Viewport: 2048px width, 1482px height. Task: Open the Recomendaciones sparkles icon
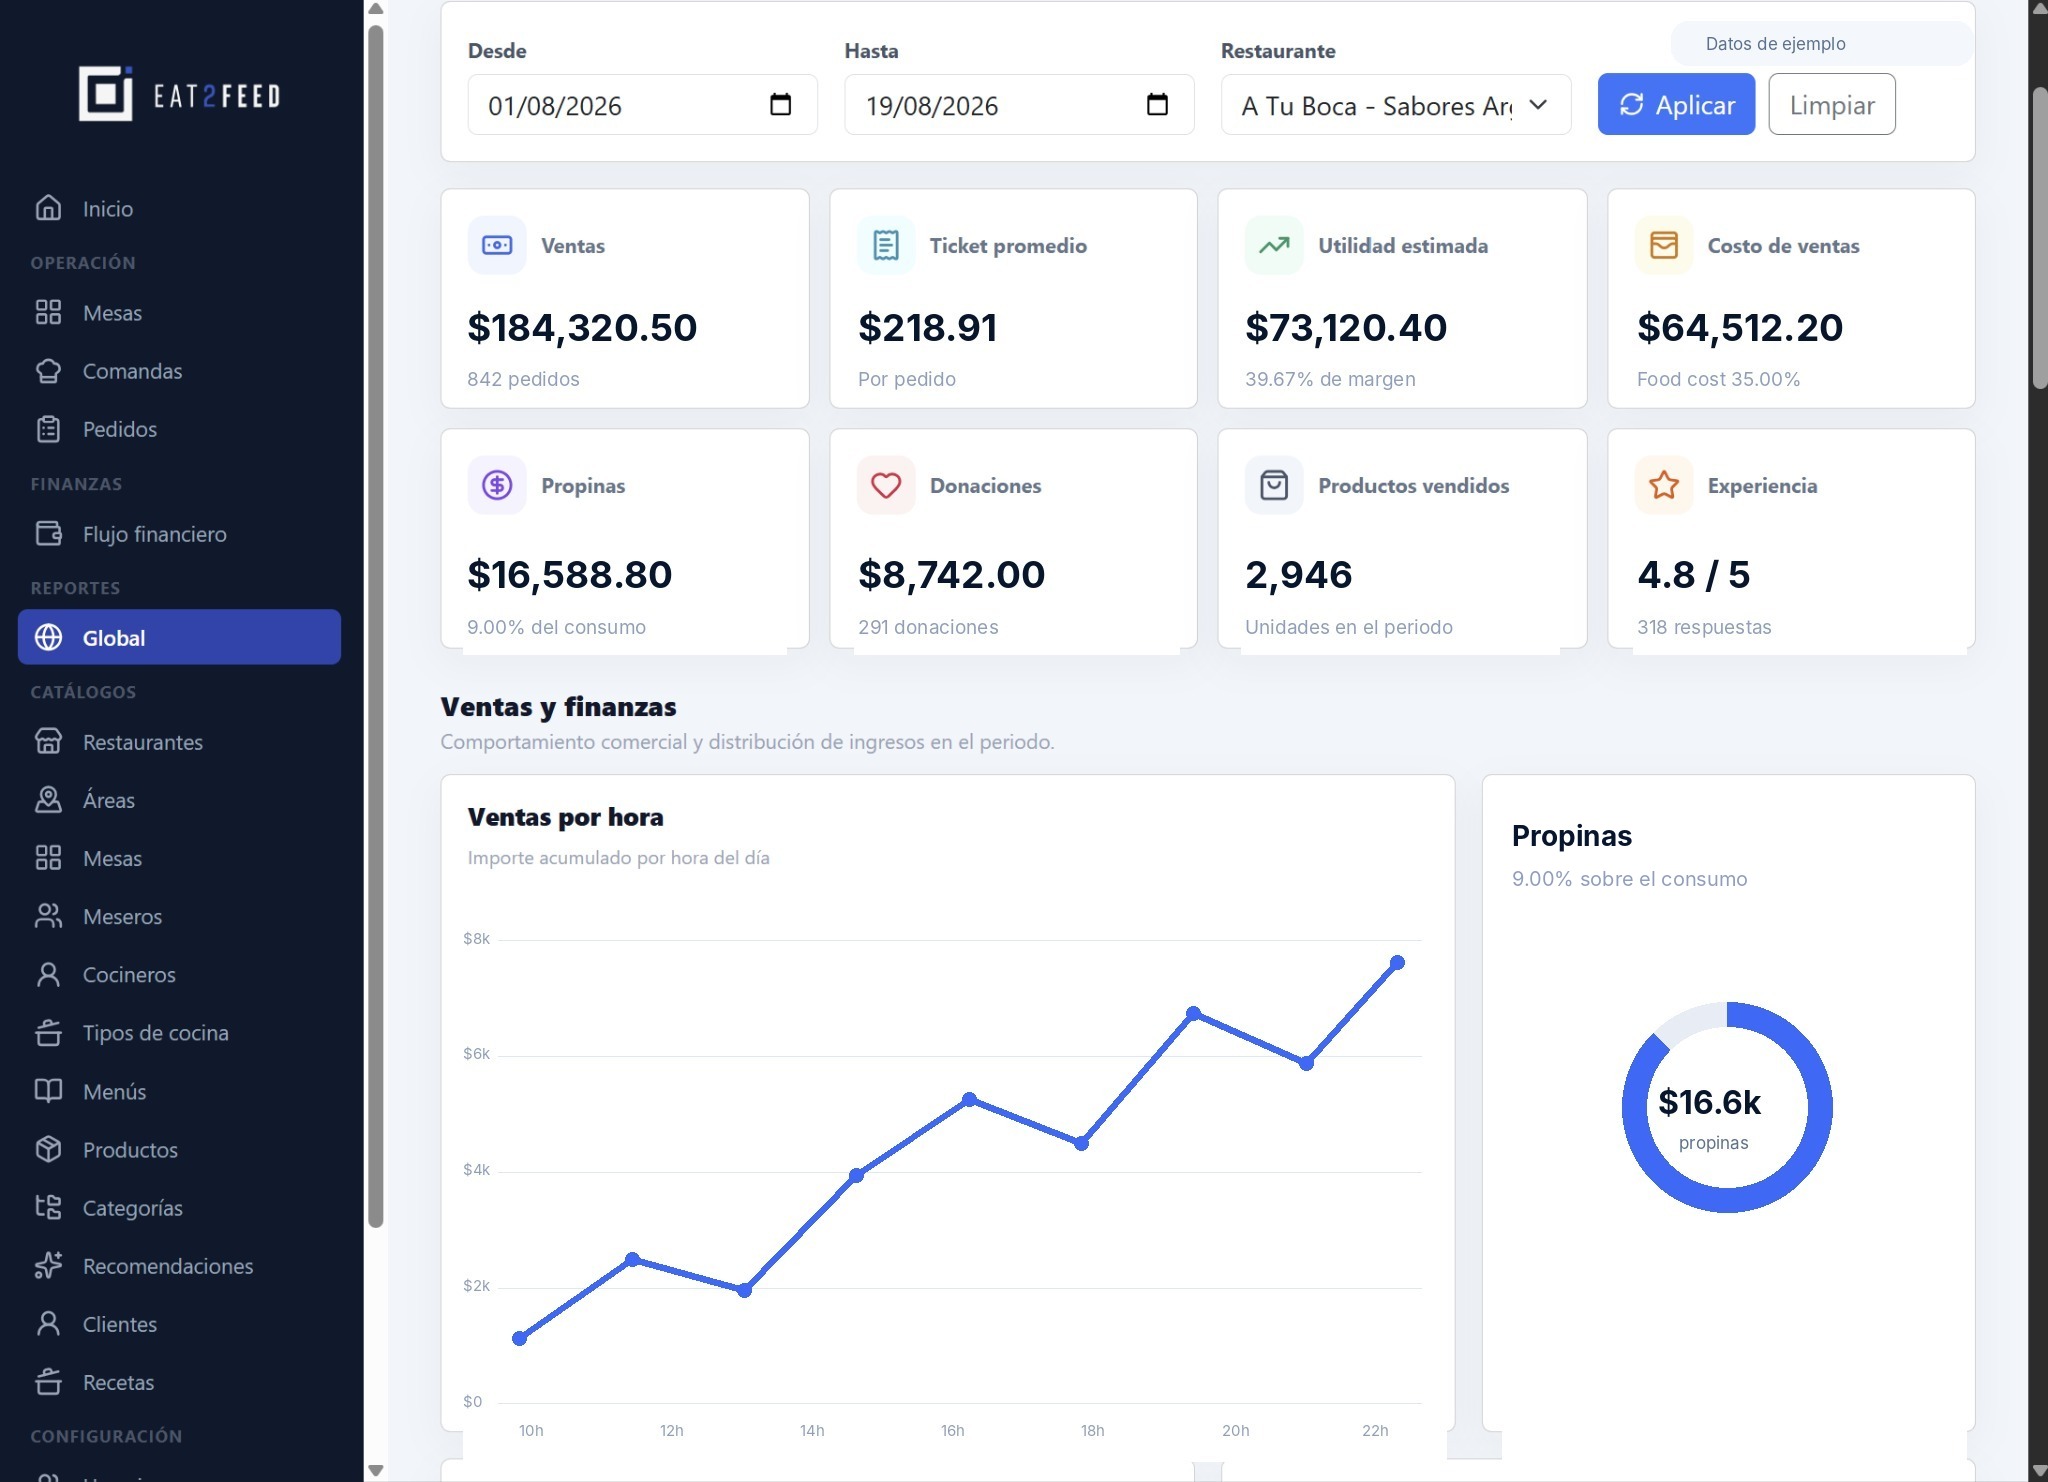click(x=48, y=1265)
